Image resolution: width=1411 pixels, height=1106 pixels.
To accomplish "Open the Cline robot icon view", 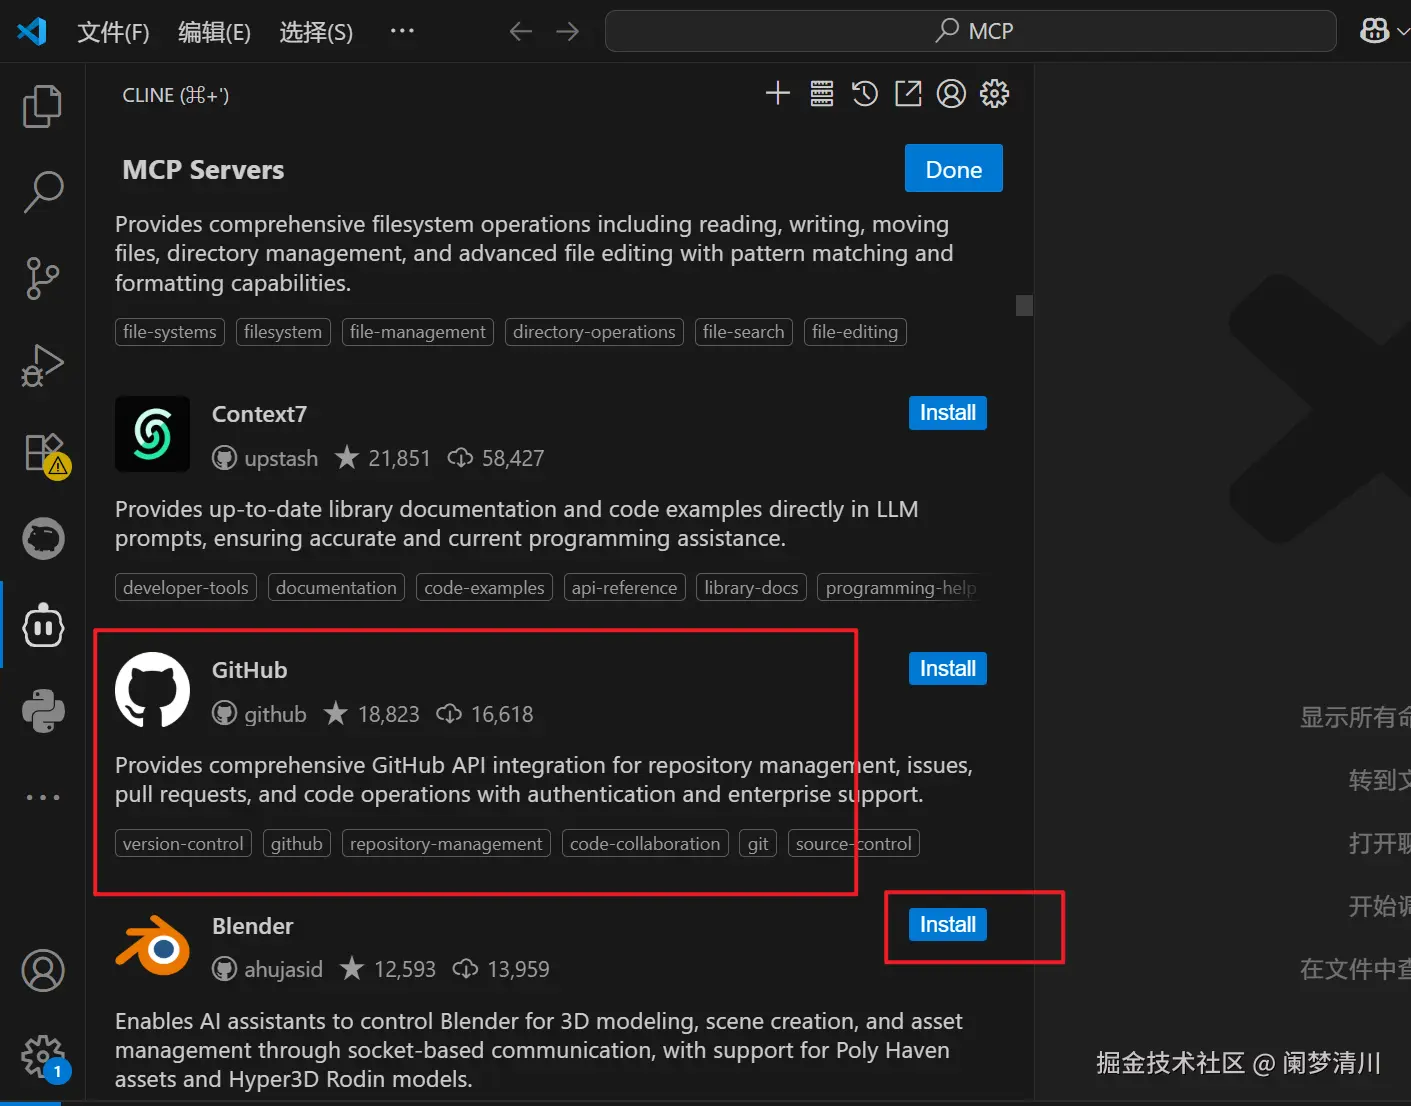I will (x=43, y=626).
